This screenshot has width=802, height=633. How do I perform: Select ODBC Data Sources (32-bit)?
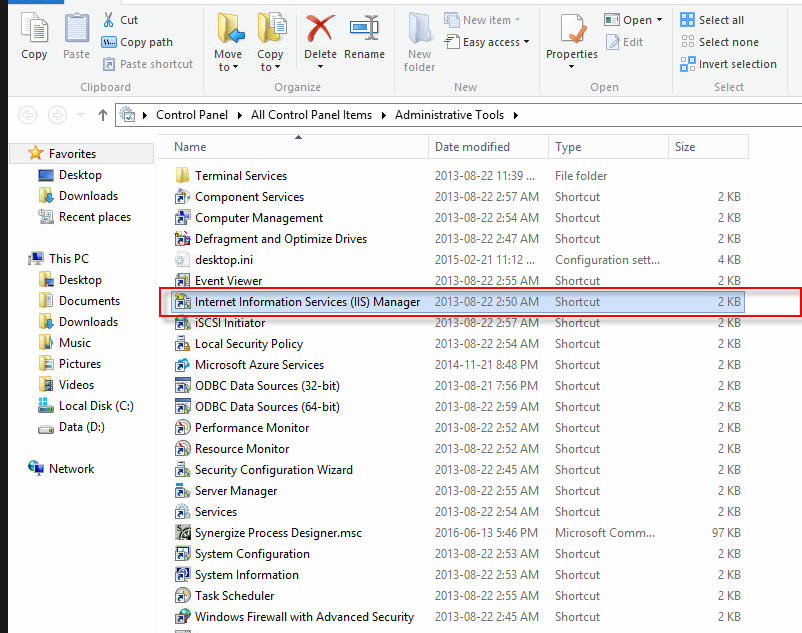[458, 386]
